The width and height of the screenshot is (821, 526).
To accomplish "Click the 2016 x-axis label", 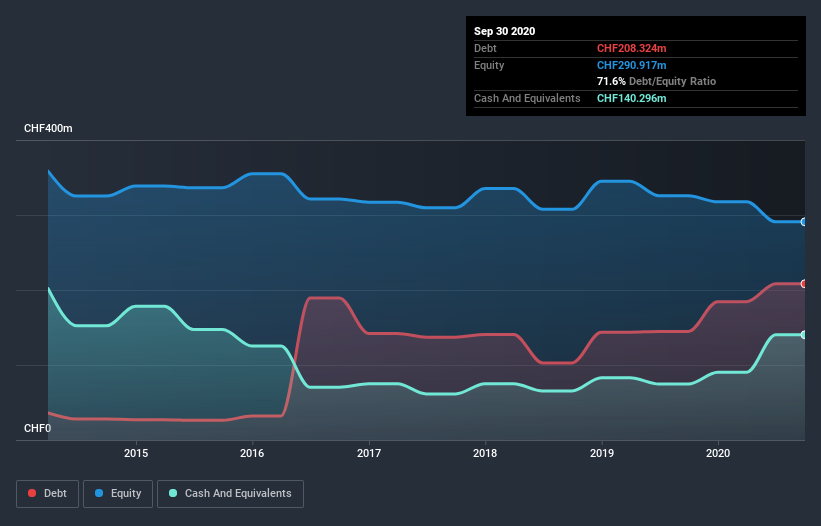I will coord(252,453).
